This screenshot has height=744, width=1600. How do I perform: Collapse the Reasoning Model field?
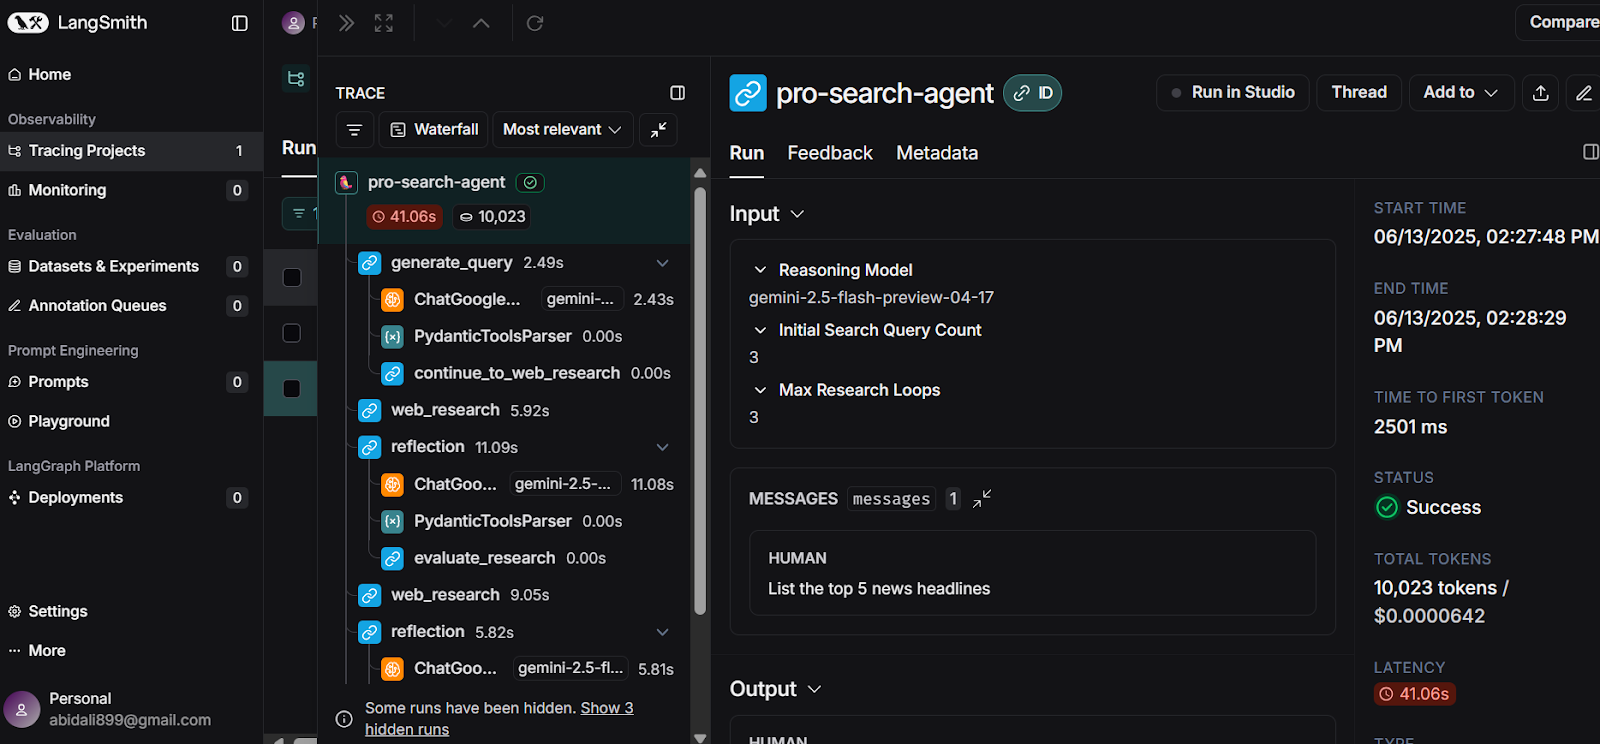pyautogui.click(x=760, y=270)
